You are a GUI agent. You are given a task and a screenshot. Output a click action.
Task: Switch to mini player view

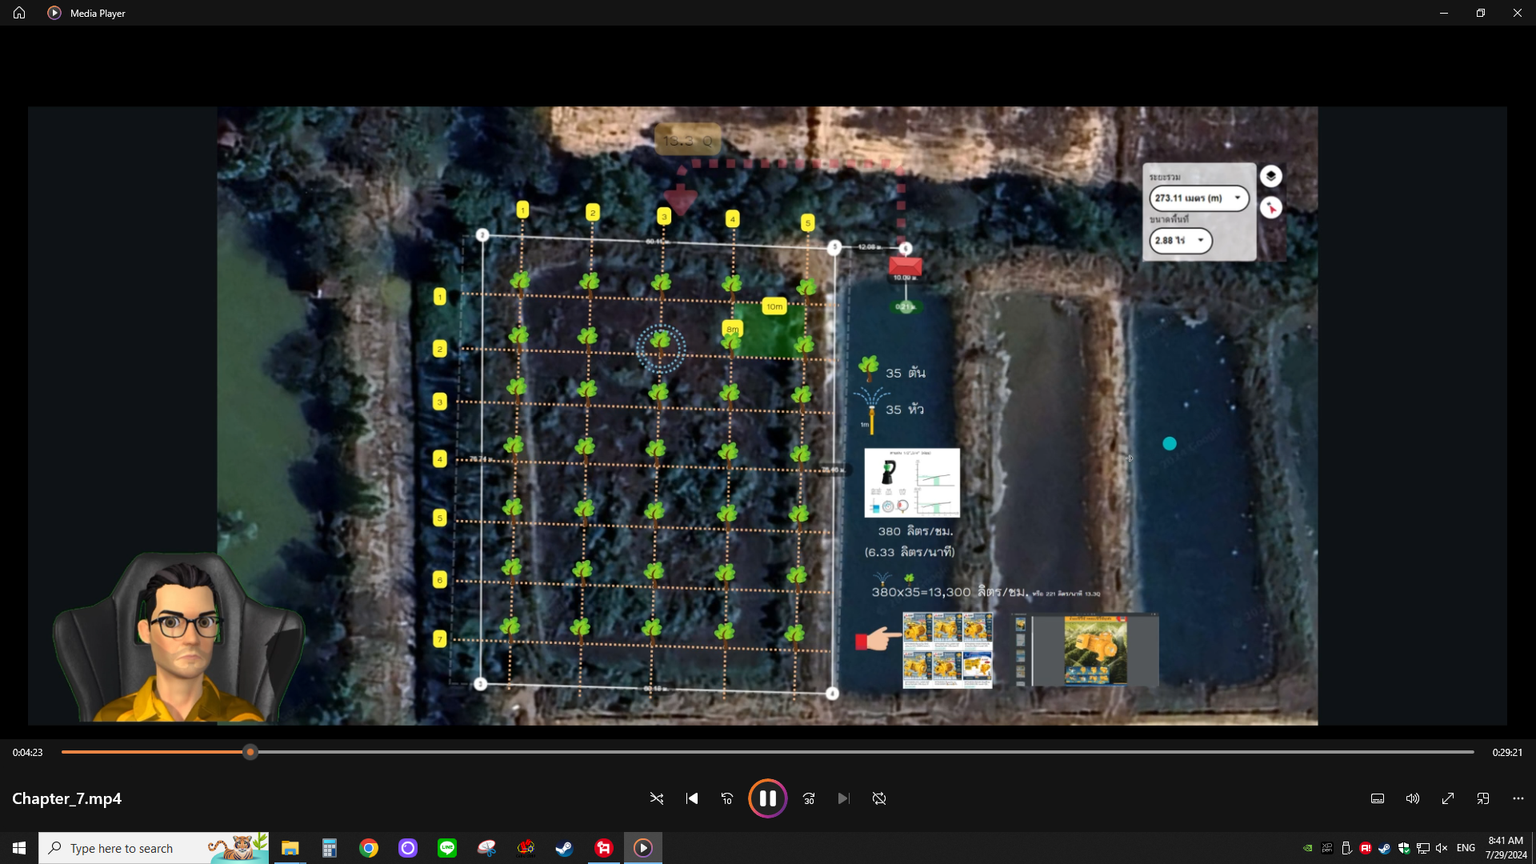coord(1483,798)
